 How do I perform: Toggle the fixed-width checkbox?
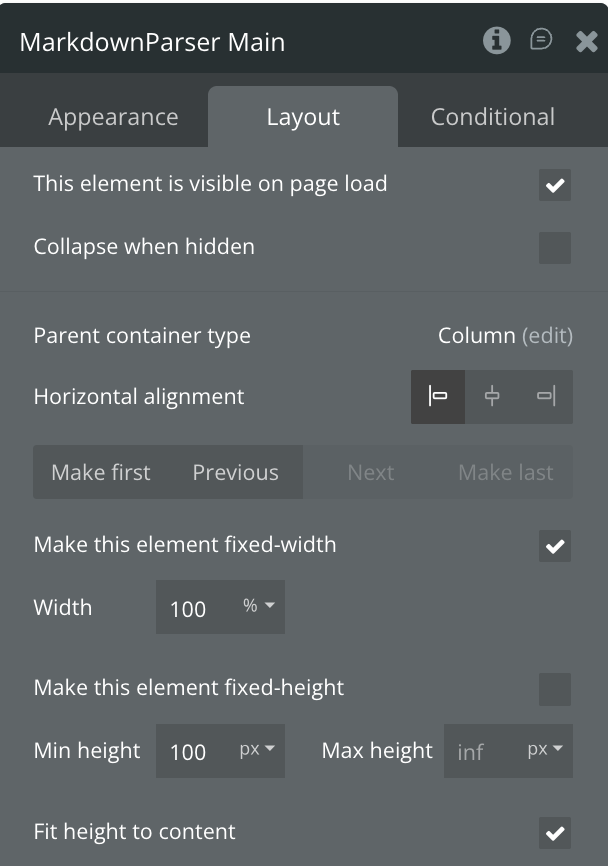555,546
